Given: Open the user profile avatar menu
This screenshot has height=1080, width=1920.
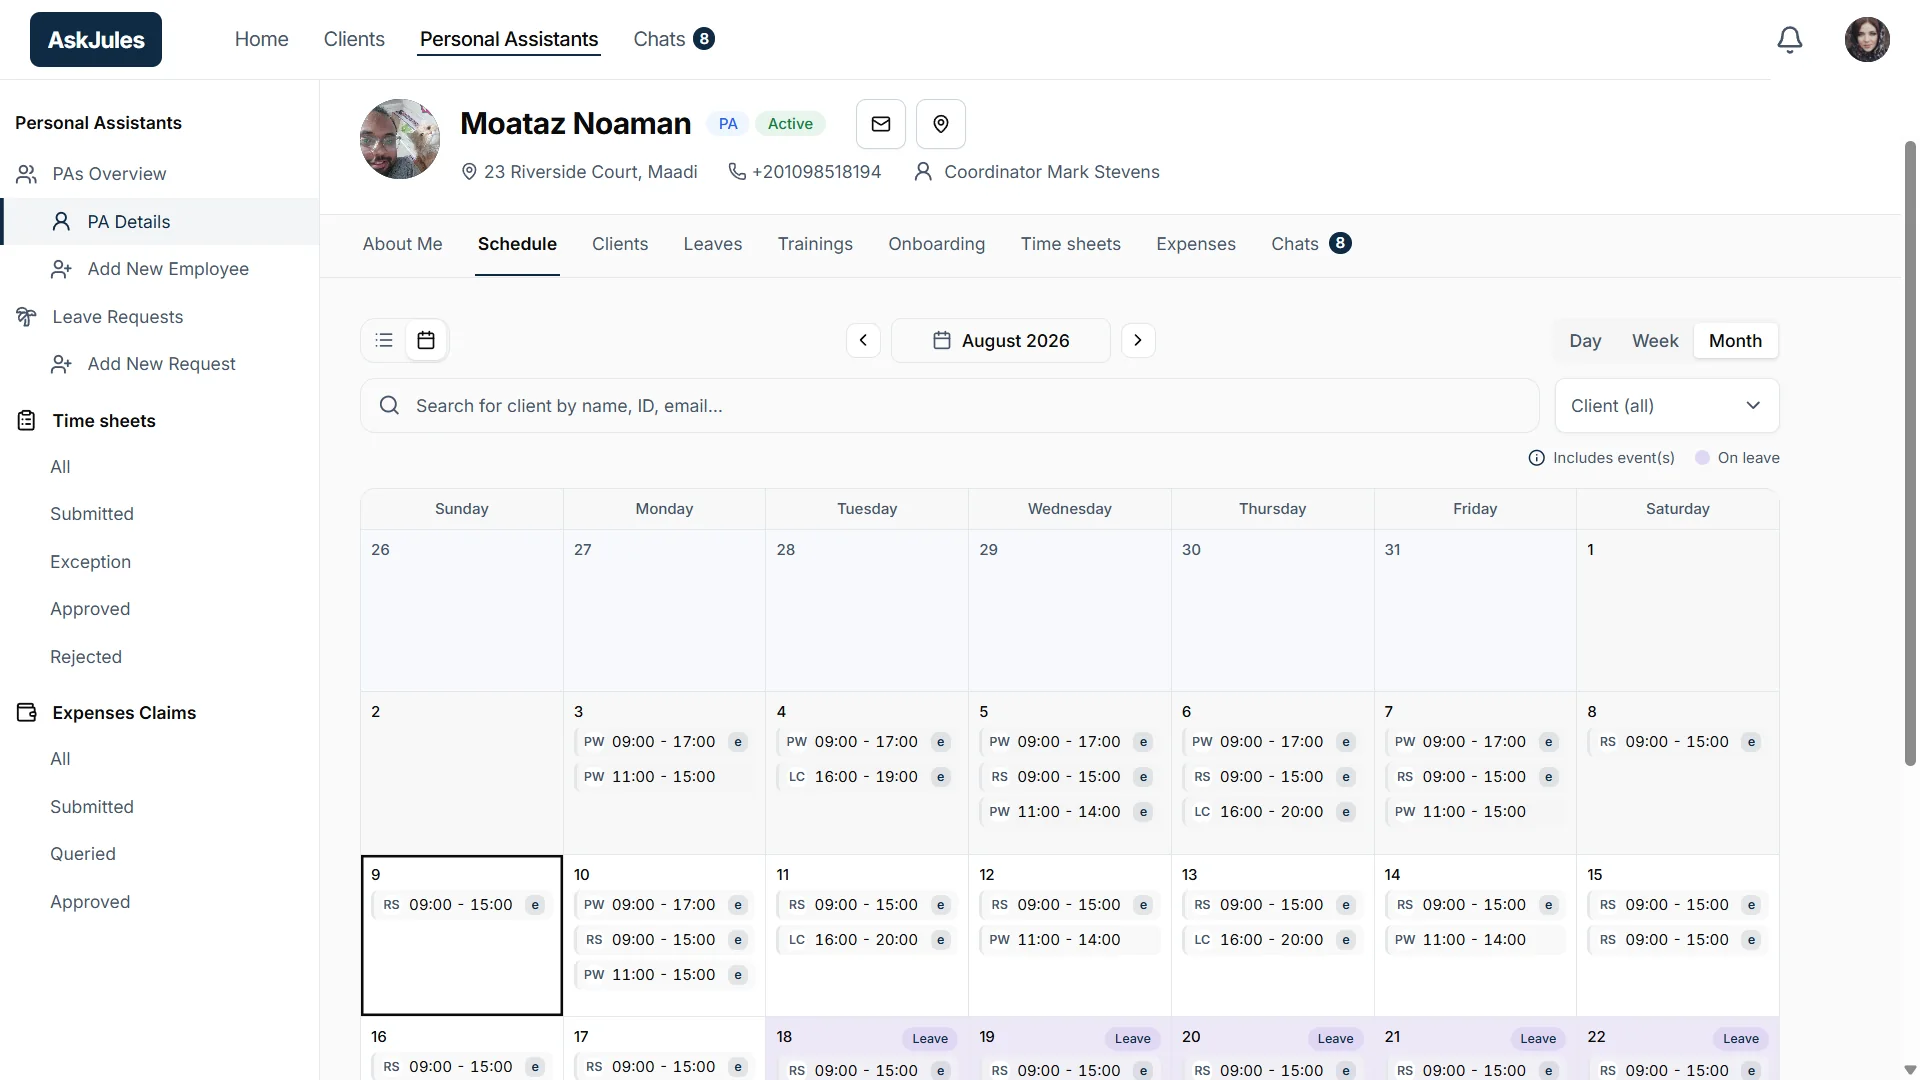Looking at the screenshot, I should click(x=1867, y=40).
